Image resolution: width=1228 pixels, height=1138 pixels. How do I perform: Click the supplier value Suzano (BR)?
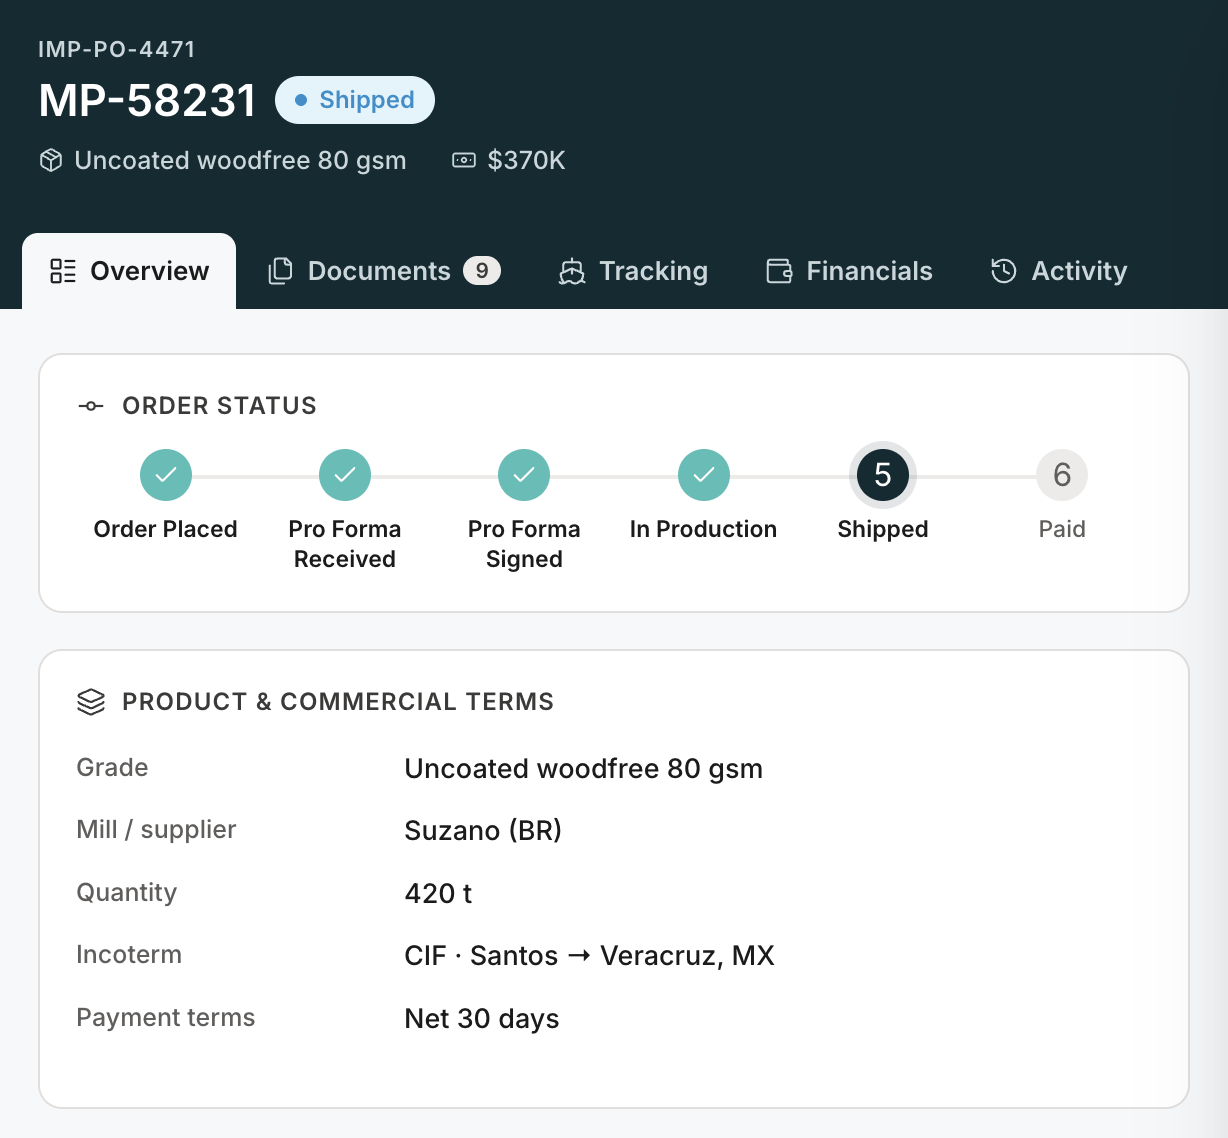483,831
